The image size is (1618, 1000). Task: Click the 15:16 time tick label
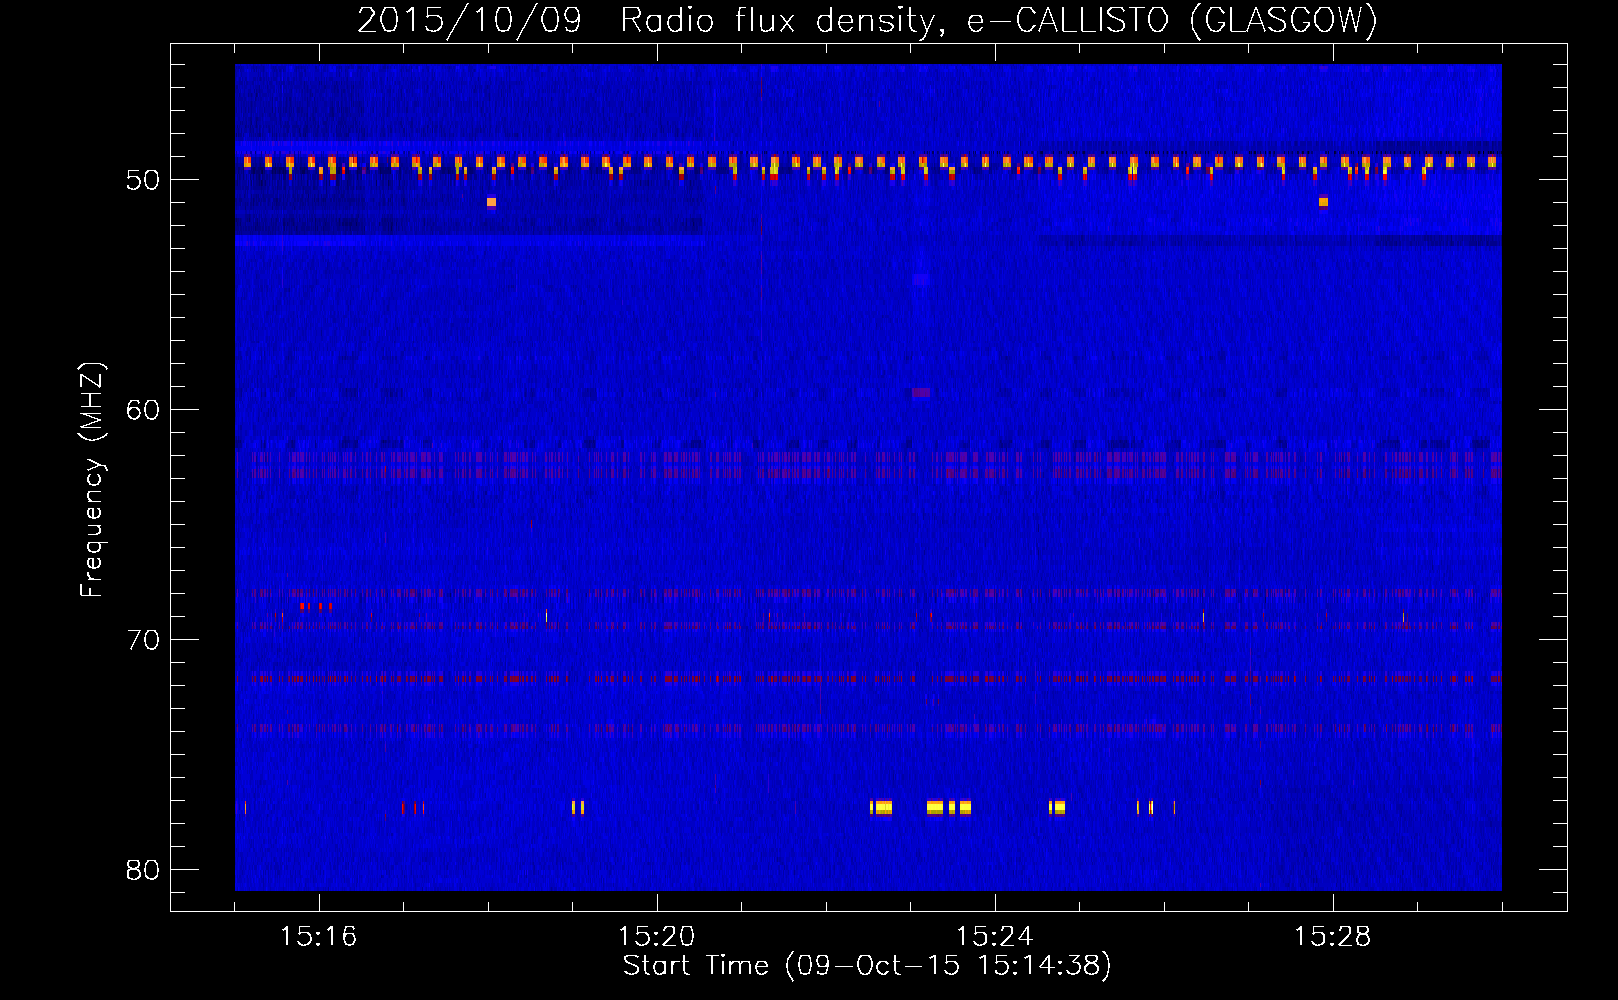click(319, 937)
